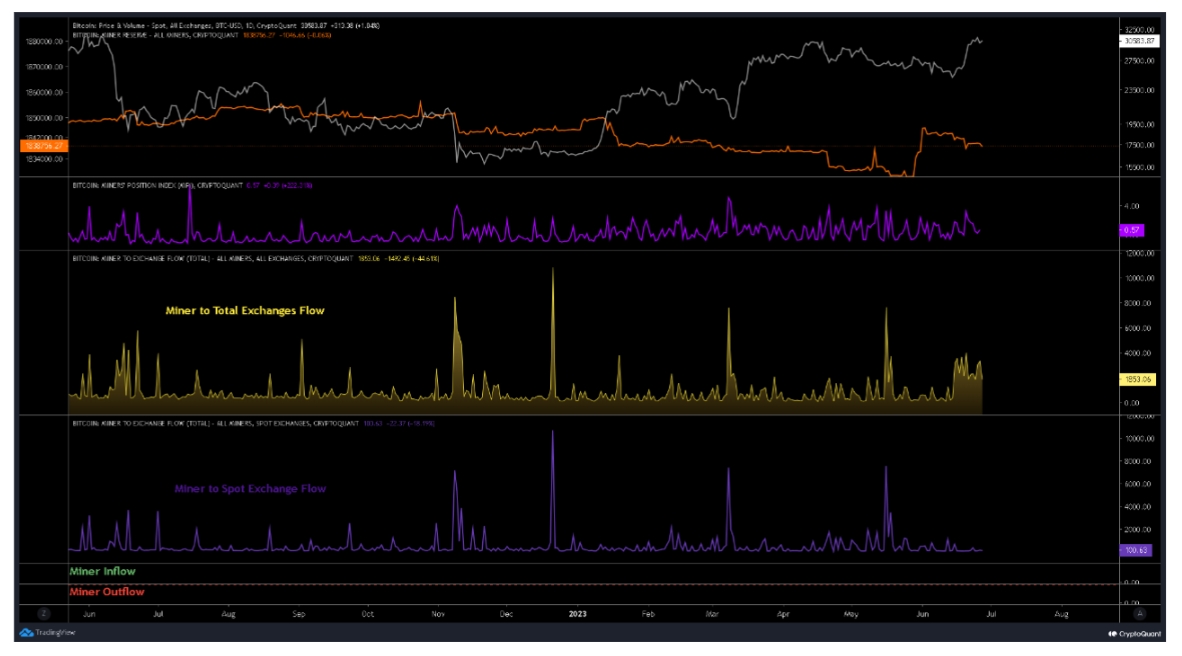This screenshot has height=656, width=1182.
Task: Open the Bitcoin Price & Volume legend entry
Action: coord(150,20)
